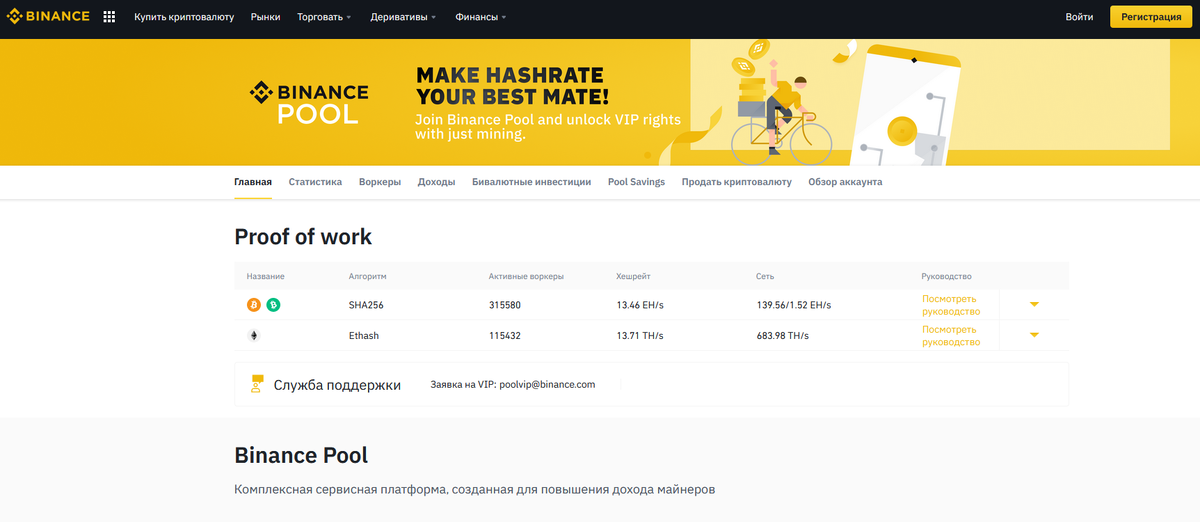Open Посмотреть руководство for Ethash
Screen dimensions: 1200x522
click(951, 335)
